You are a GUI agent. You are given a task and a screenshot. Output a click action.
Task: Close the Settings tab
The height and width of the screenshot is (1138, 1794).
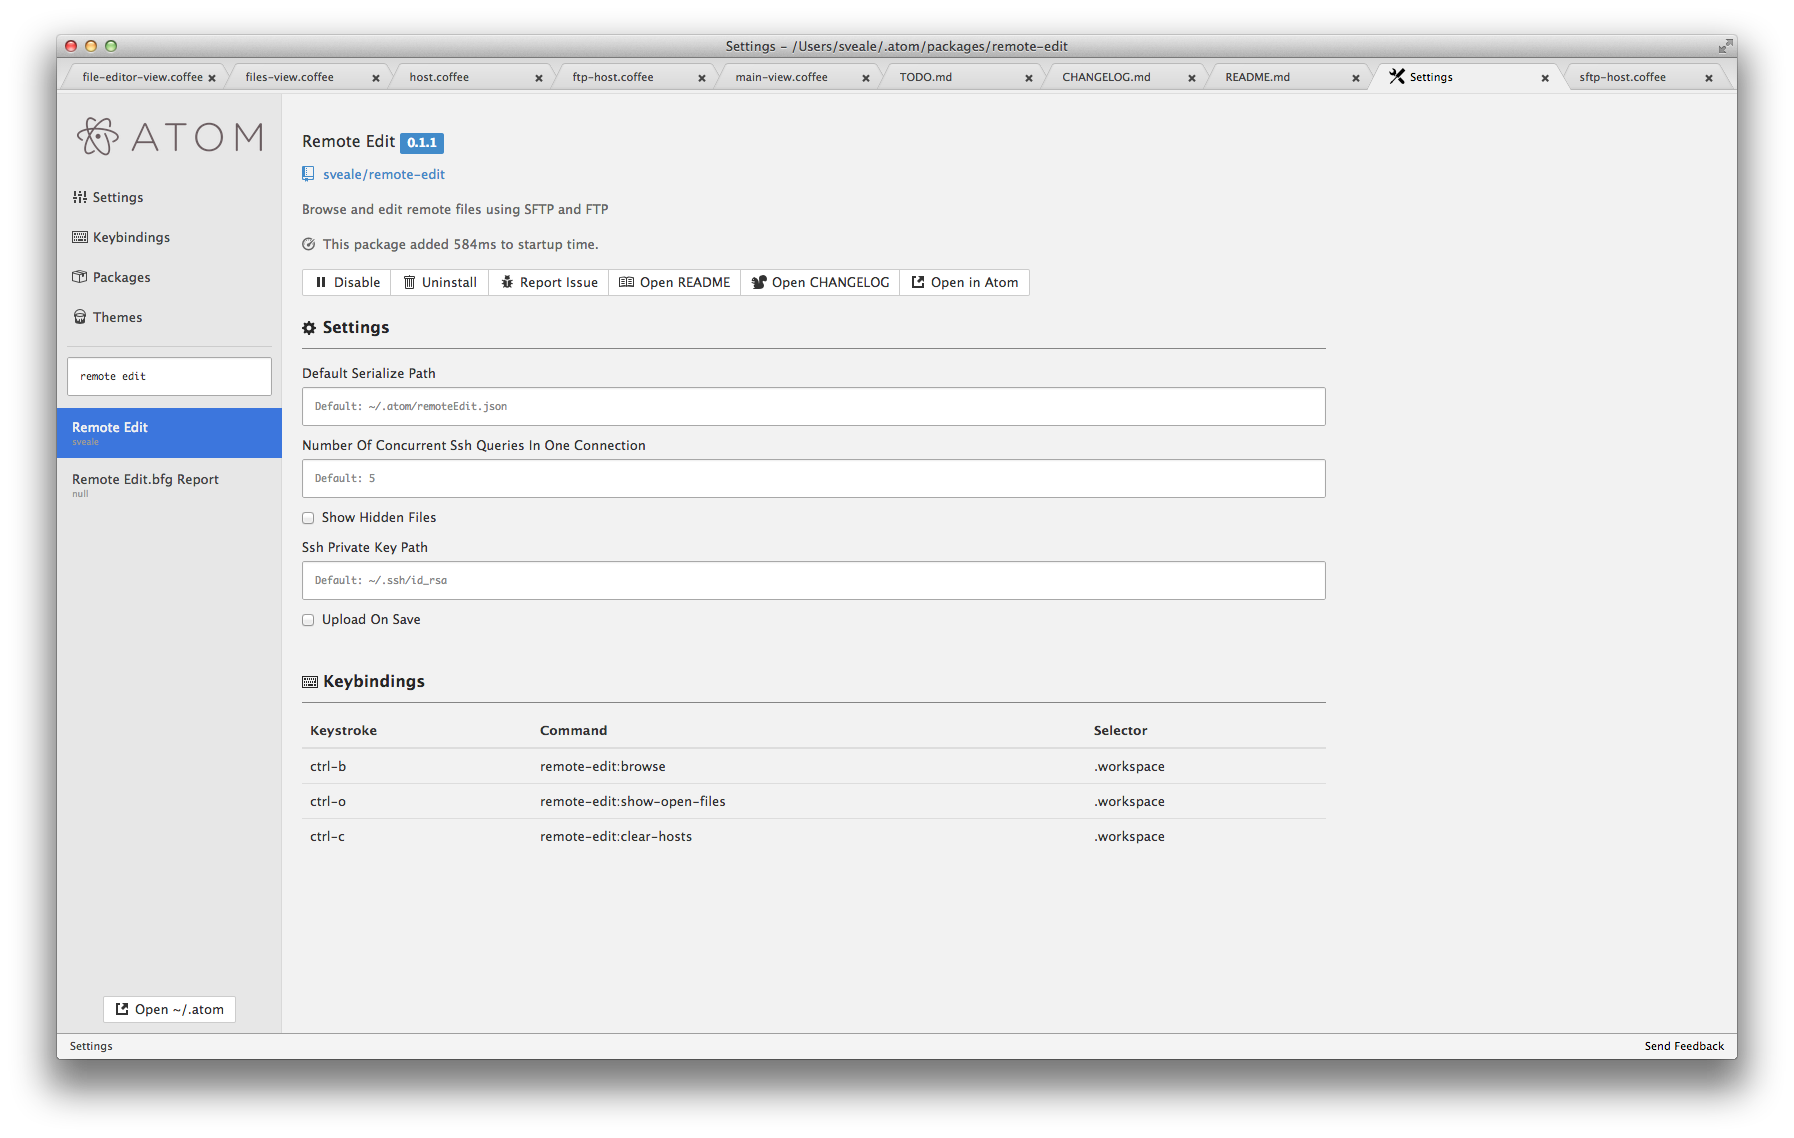tap(1545, 78)
